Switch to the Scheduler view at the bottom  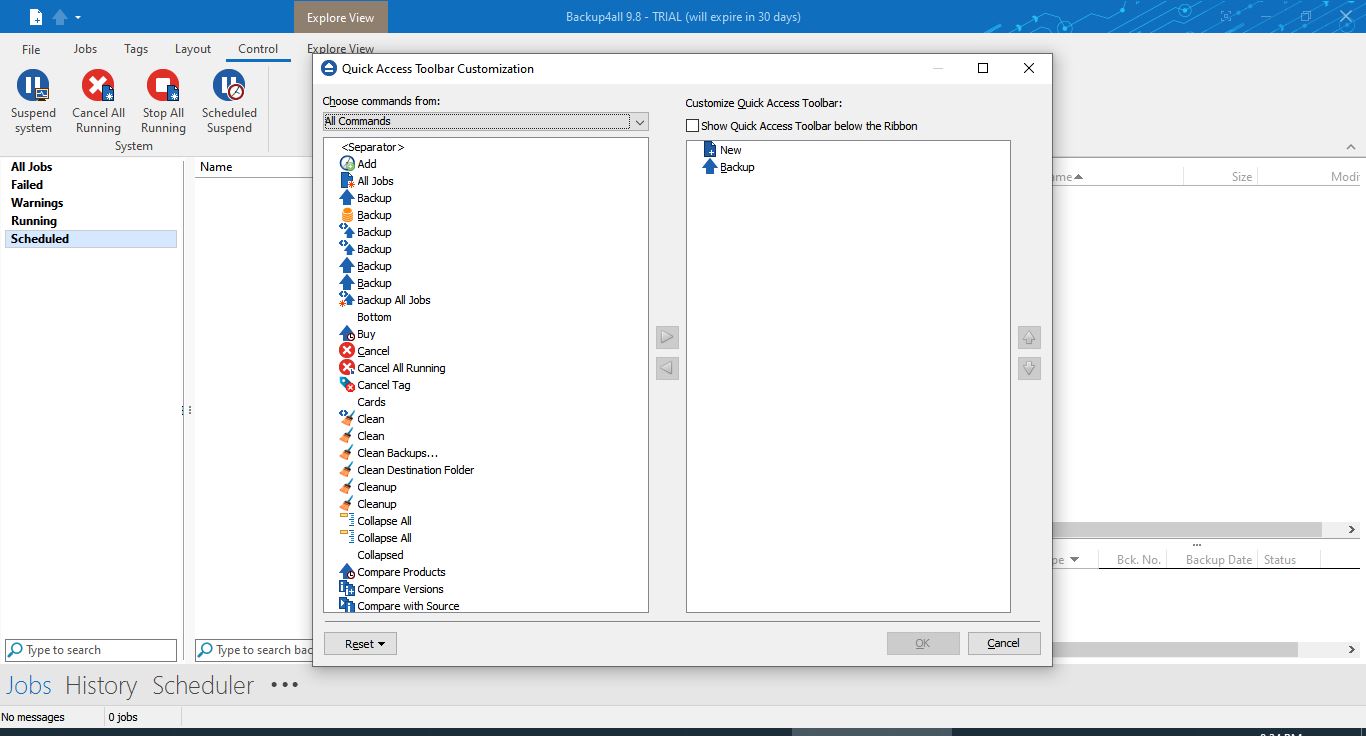203,685
